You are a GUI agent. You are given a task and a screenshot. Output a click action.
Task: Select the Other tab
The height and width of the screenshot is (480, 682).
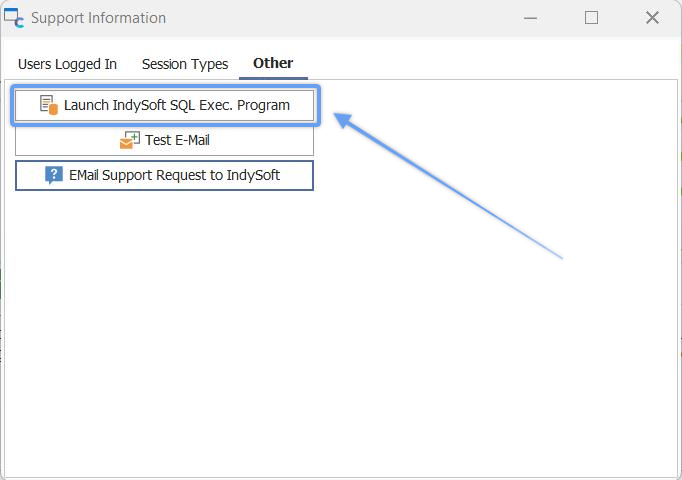(273, 63)
